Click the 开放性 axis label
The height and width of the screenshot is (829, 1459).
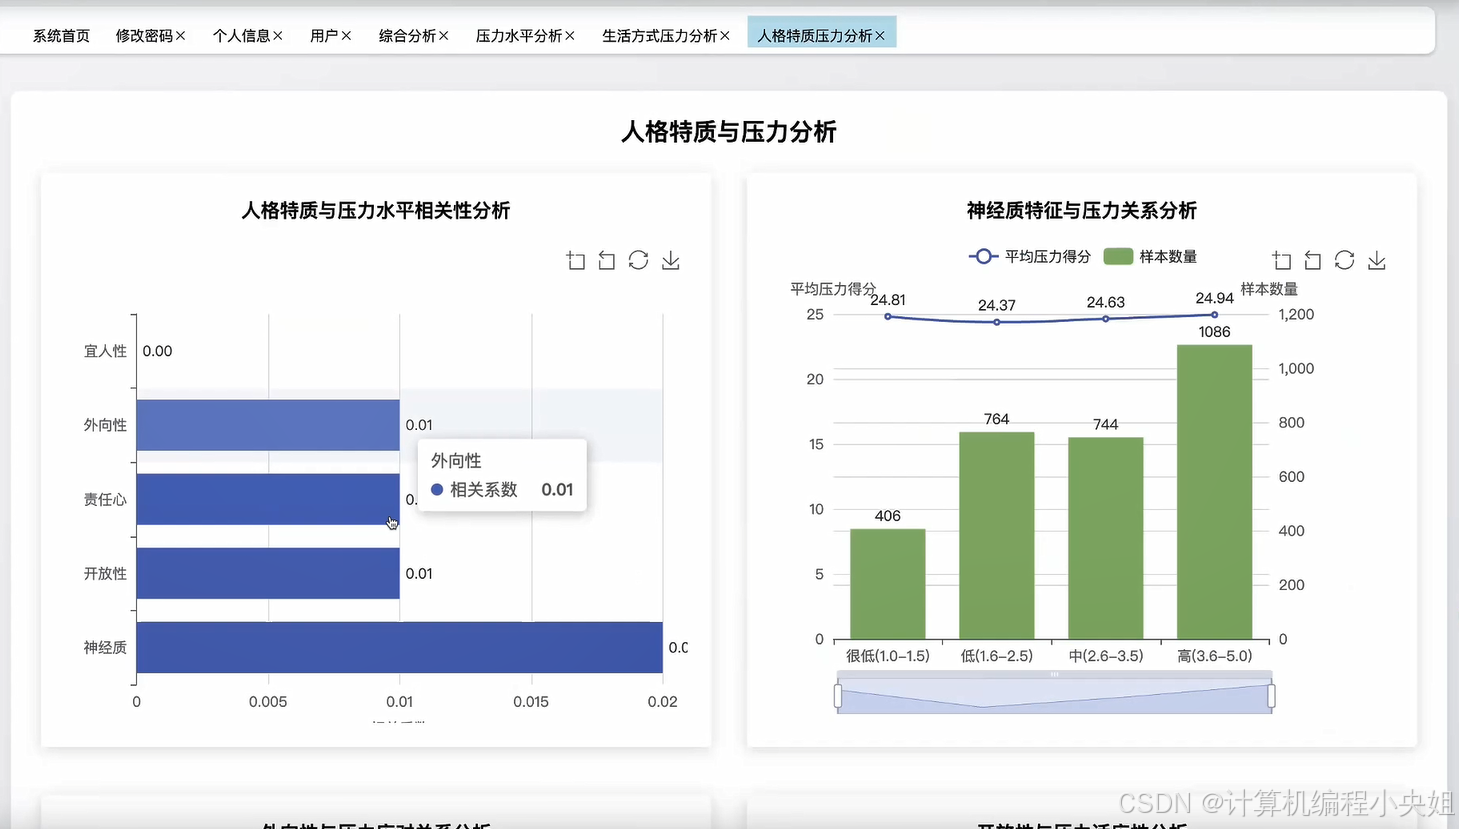(x=105, y=573)
